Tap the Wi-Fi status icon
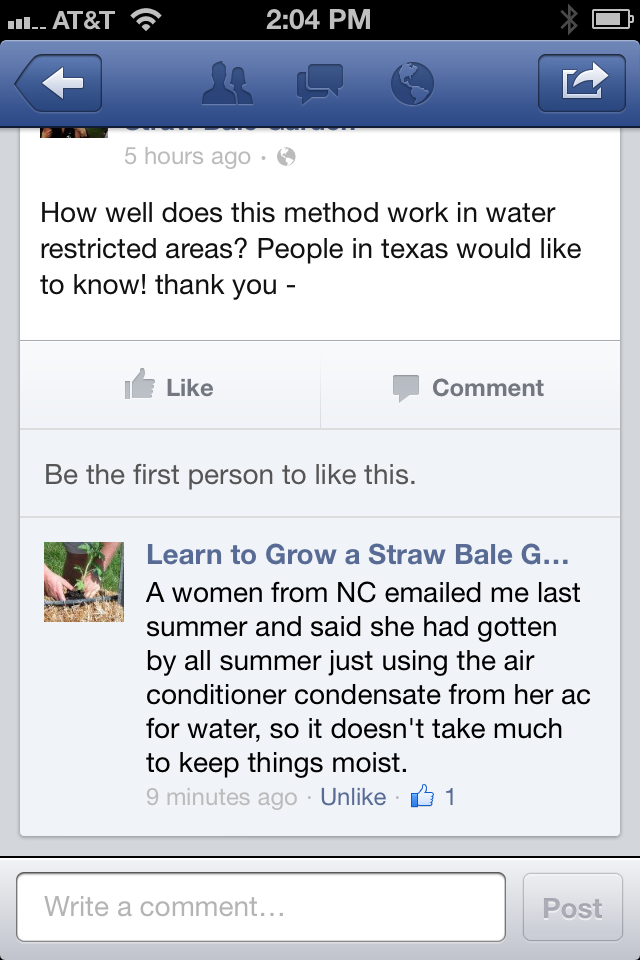This screenshot has width=640, height=960. [147, 19]
